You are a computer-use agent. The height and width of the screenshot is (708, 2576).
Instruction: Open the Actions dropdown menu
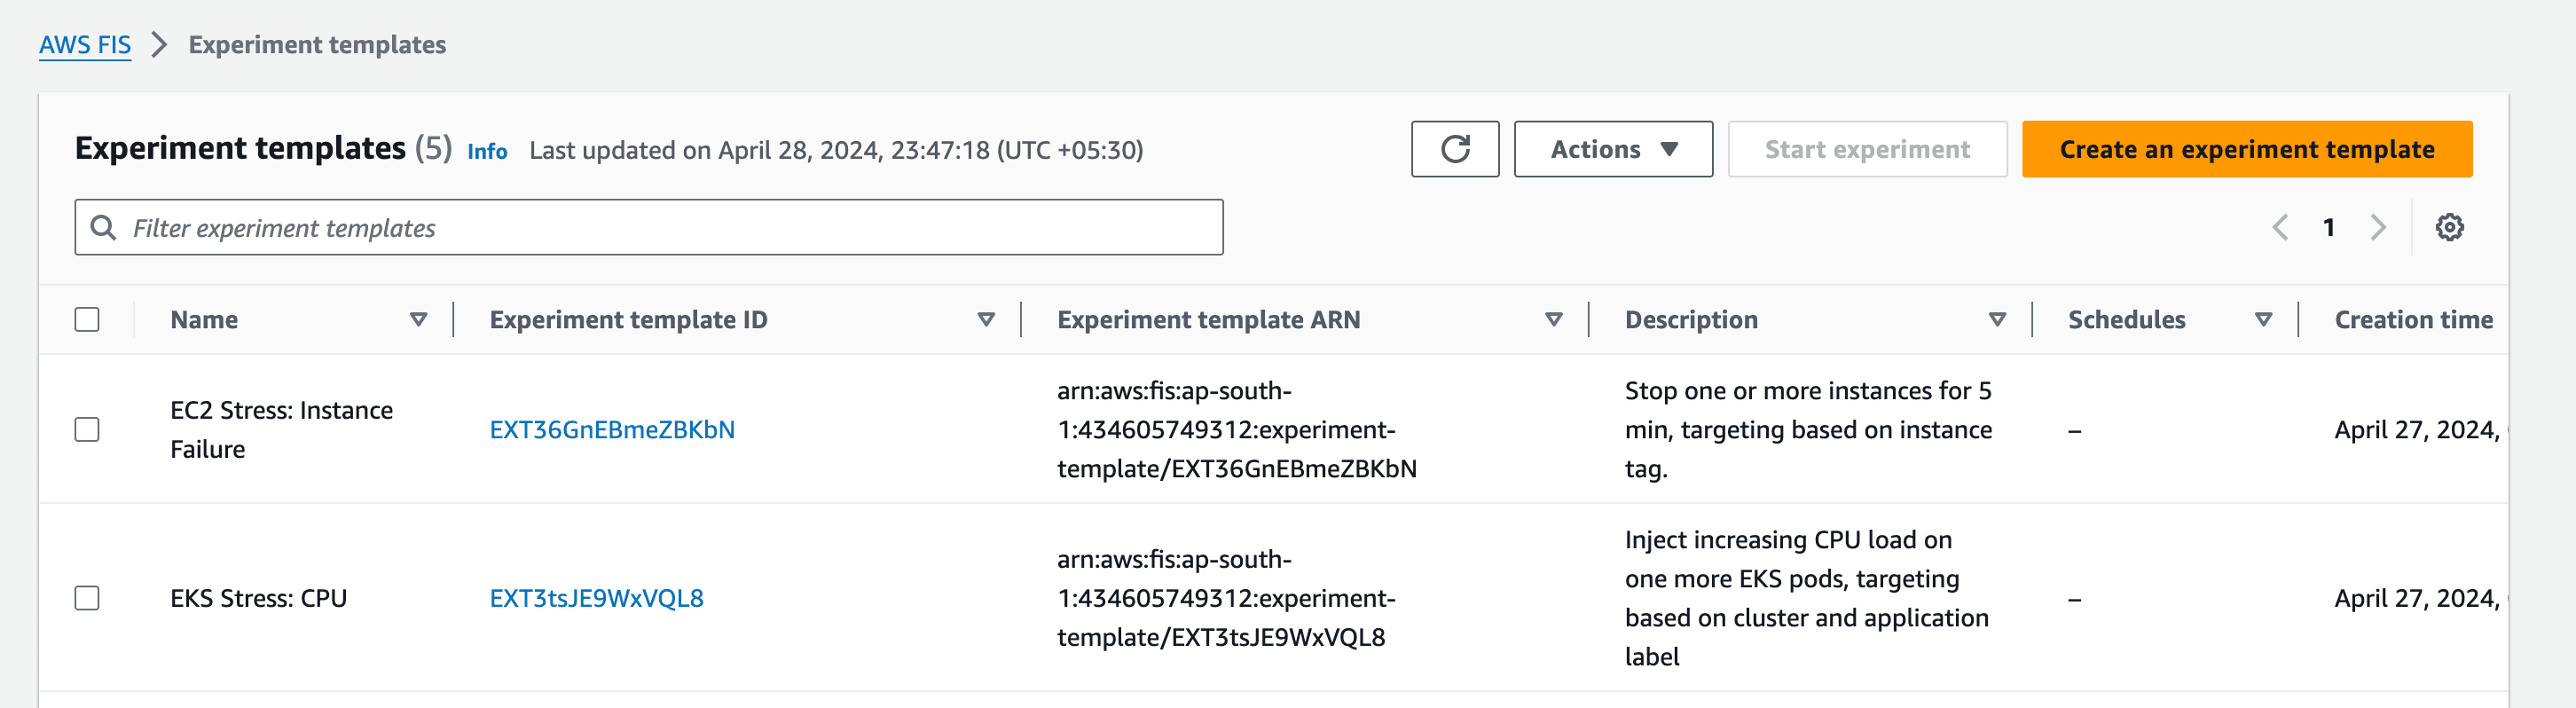point(1613,149)
